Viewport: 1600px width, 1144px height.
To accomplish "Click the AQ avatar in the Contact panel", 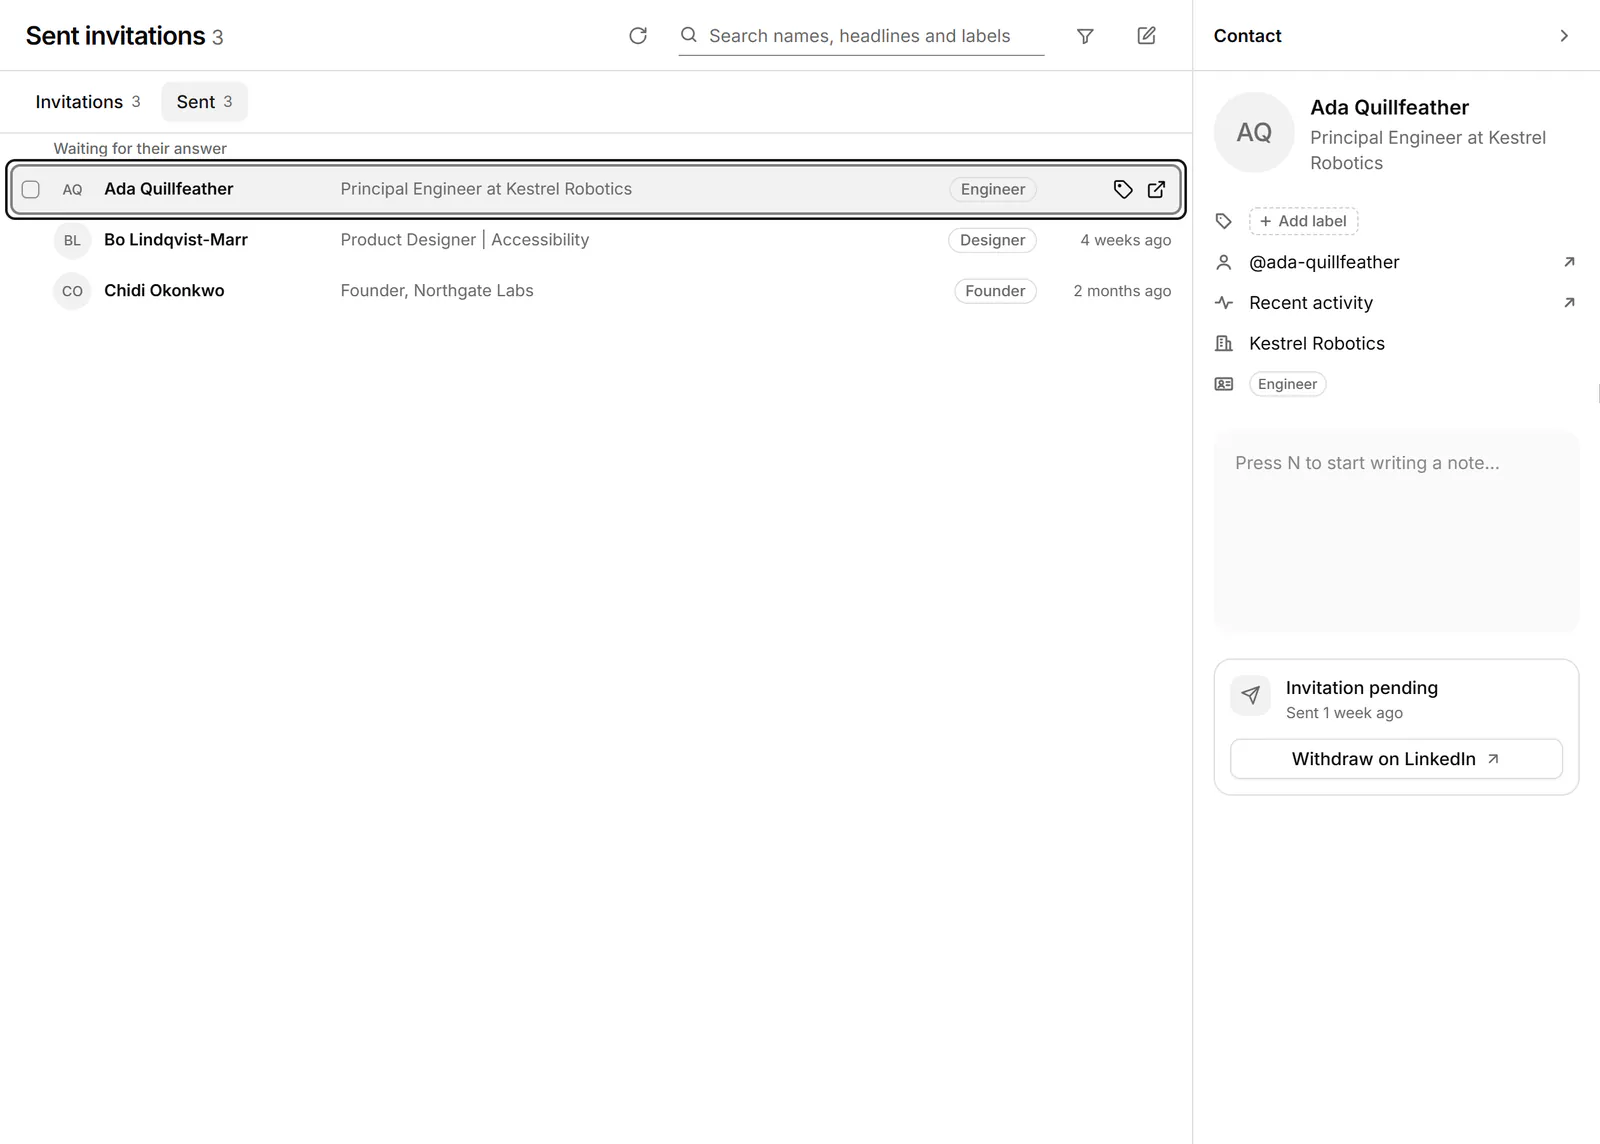I will pos(1254,132).
